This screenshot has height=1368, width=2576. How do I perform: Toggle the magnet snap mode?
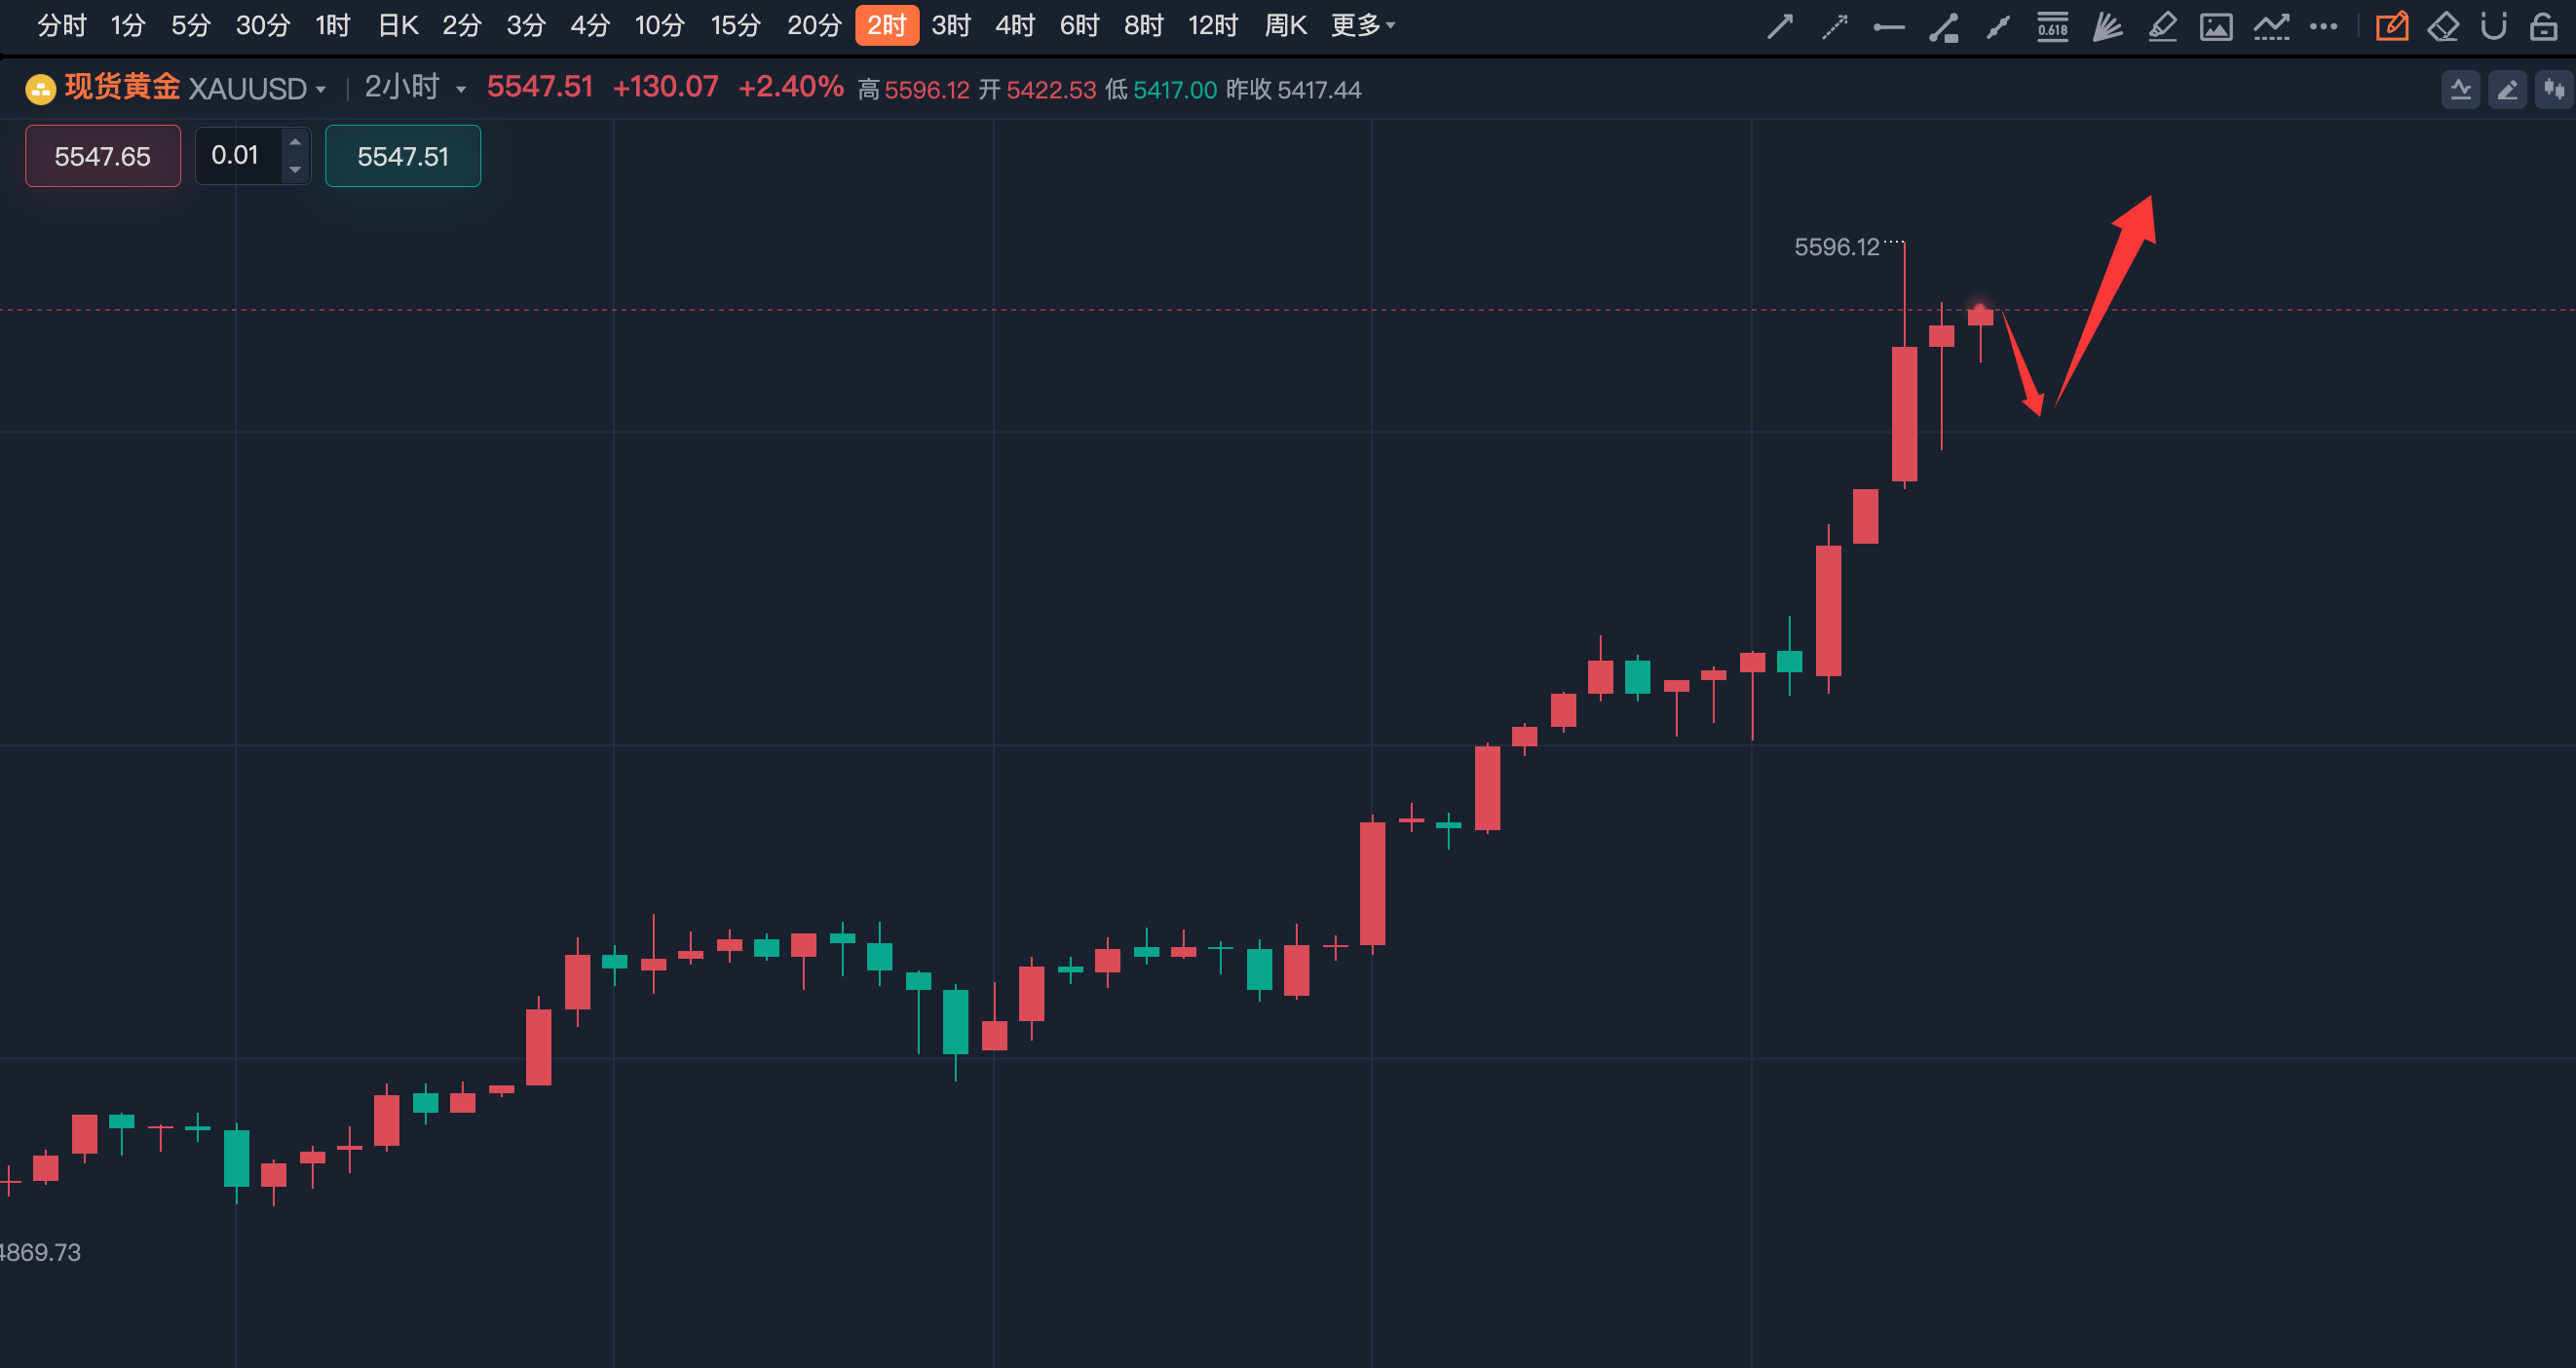2493,26
